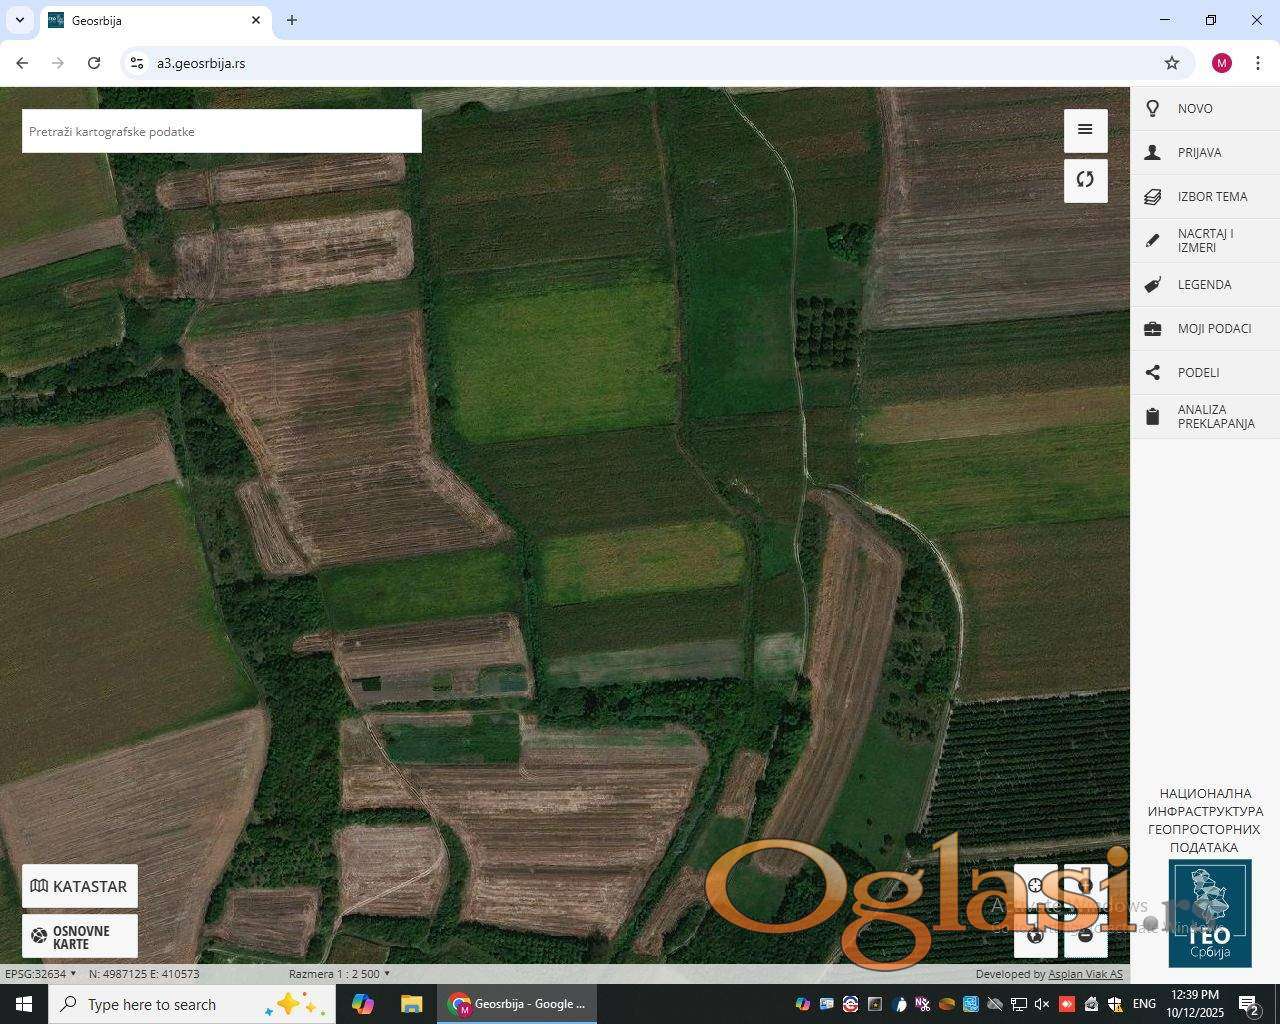The image size is (1280, 1024).
Task: Toggle the KATASTAR map layer
Action: click(80, 886)
